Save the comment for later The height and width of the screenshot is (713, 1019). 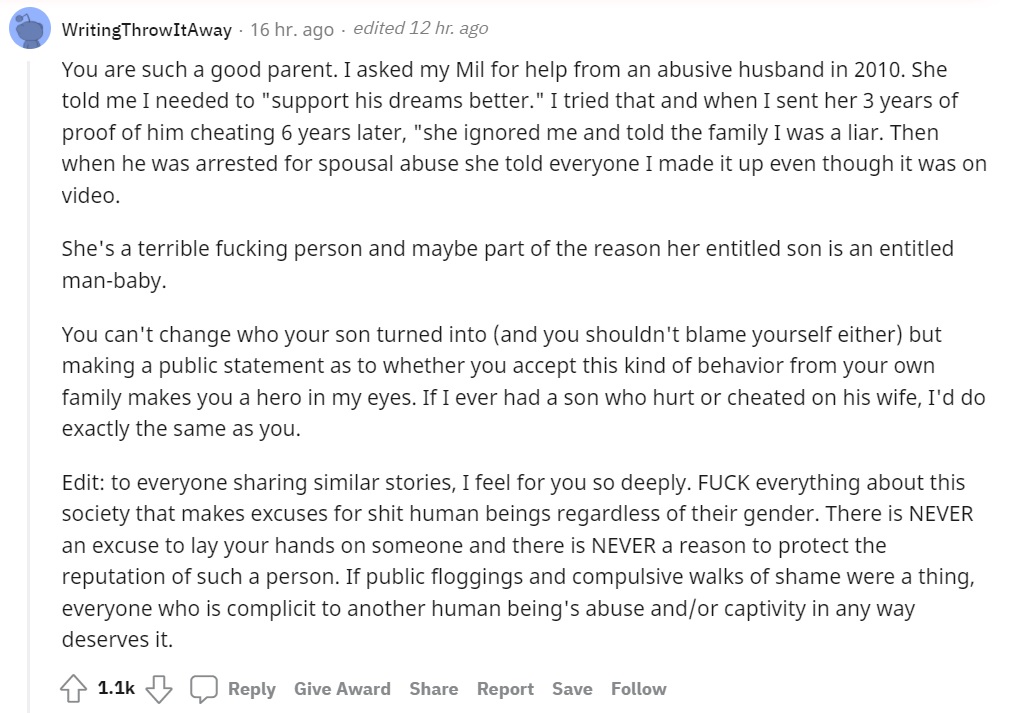(x=572, y=689)
